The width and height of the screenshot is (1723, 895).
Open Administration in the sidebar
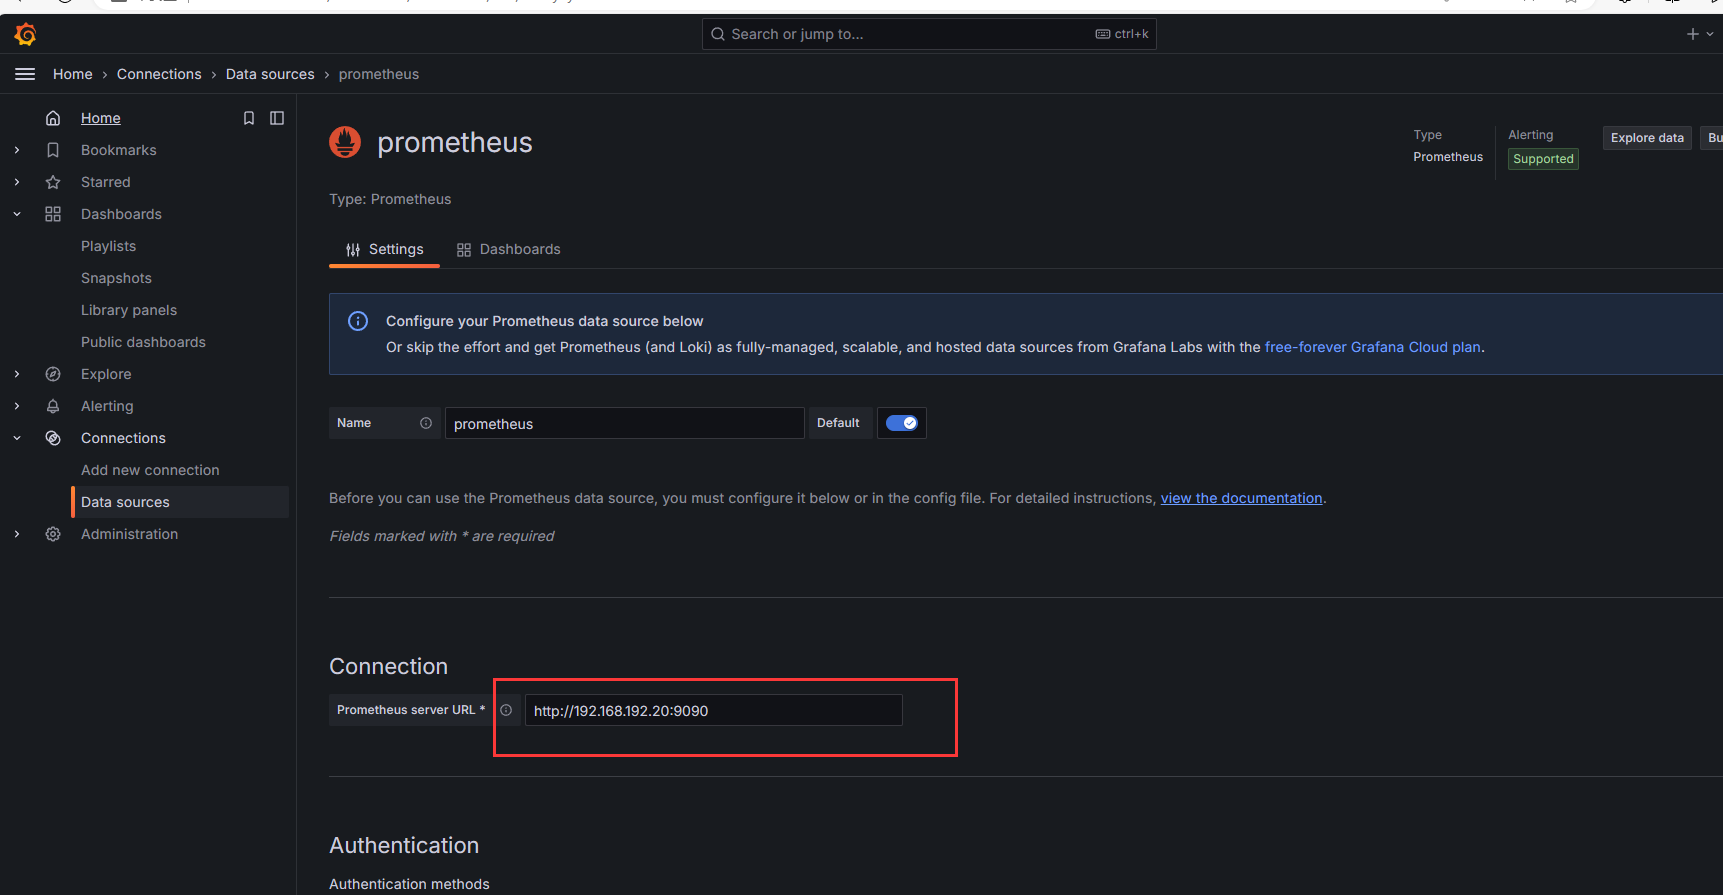tap(129, 534)
